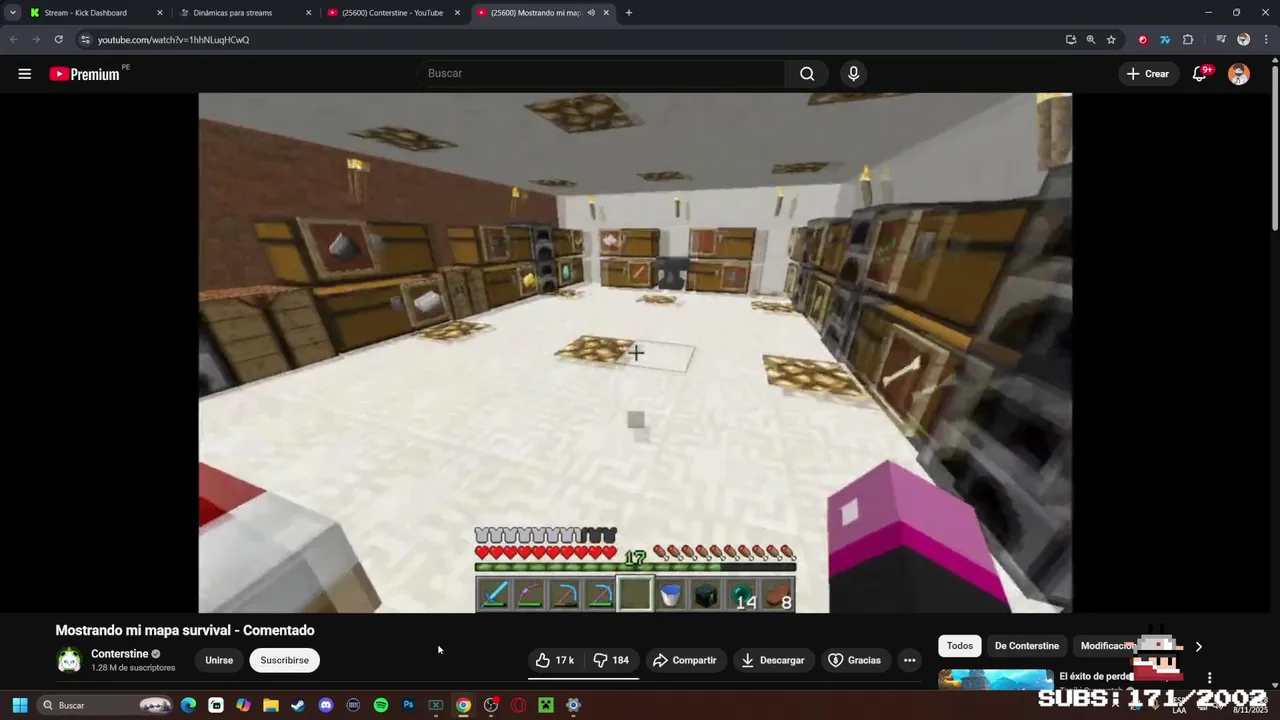Open the video title text
This screenshot has width=1280, height=720.
click(185, 630)
